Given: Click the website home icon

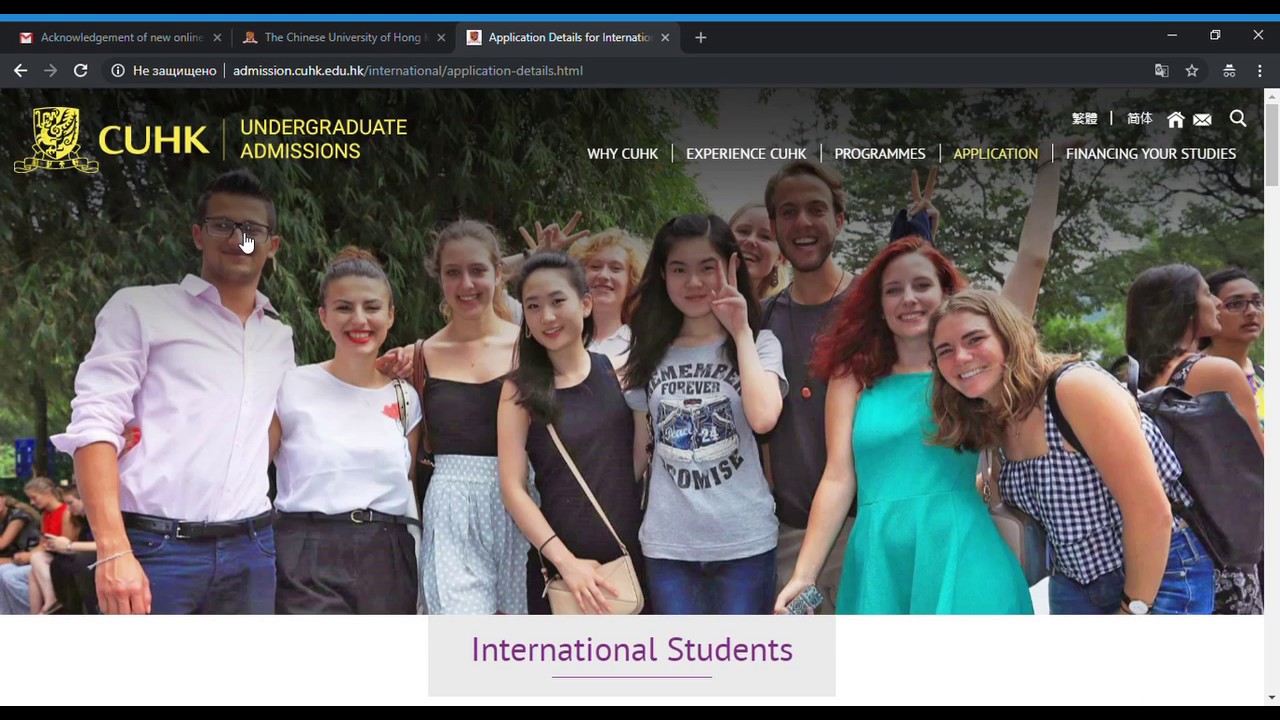Looking at the screenshot, I should (1176, 119).
